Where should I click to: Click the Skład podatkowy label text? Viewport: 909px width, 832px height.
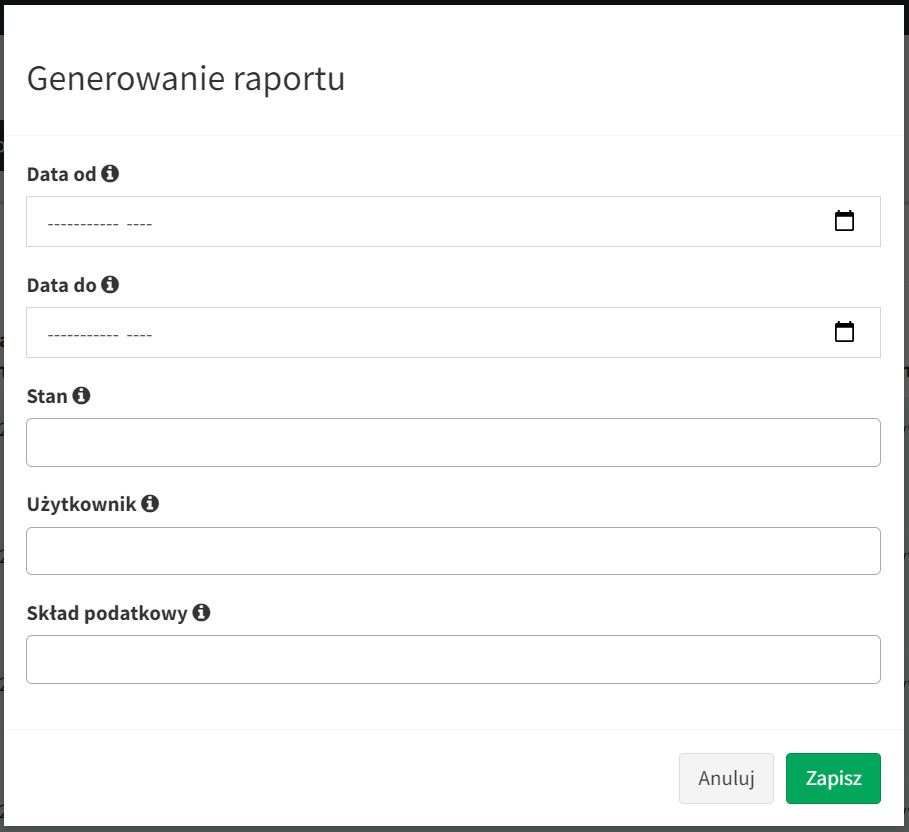(107, 613)
